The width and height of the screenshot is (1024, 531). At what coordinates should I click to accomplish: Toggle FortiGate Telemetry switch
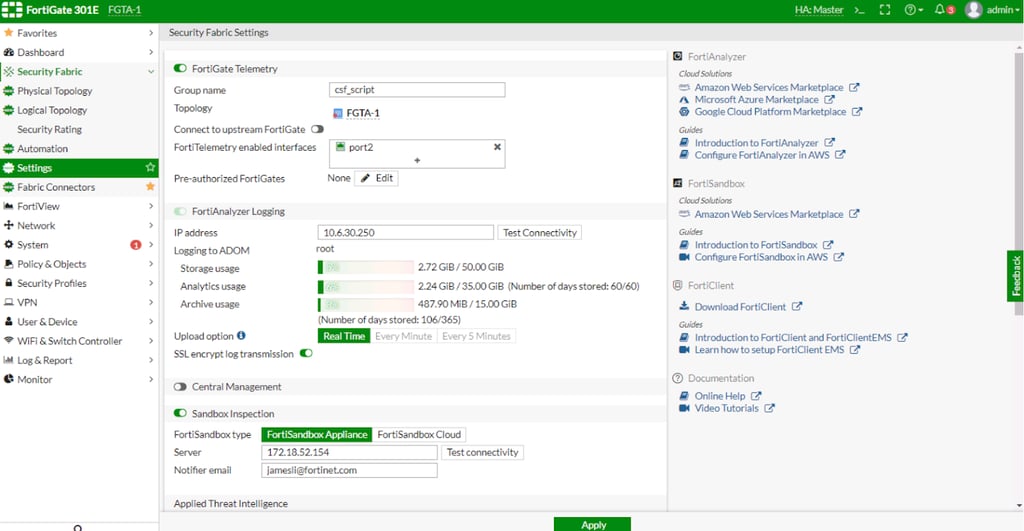pyautogui.click(x=180, y=69)
